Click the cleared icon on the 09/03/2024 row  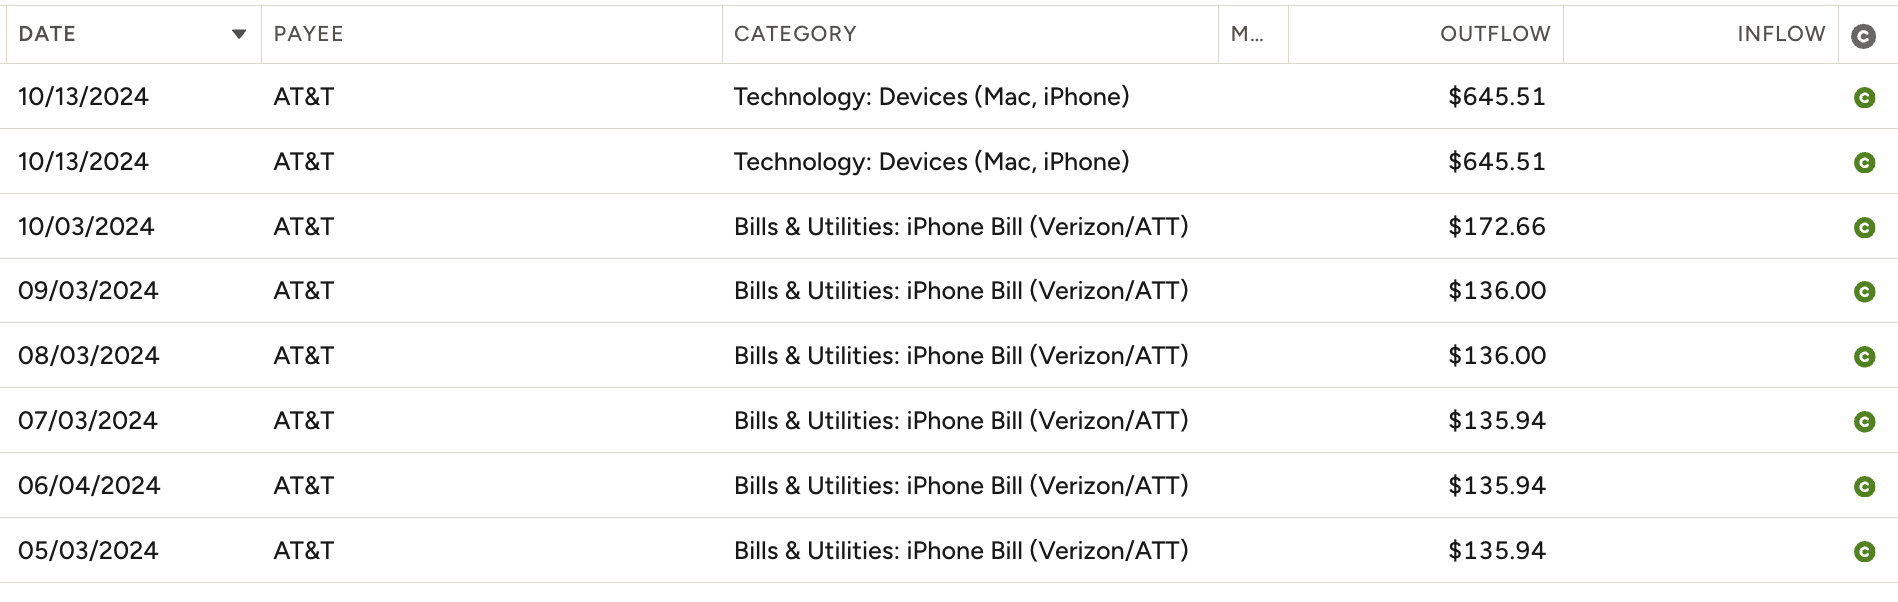(1865, 292)
